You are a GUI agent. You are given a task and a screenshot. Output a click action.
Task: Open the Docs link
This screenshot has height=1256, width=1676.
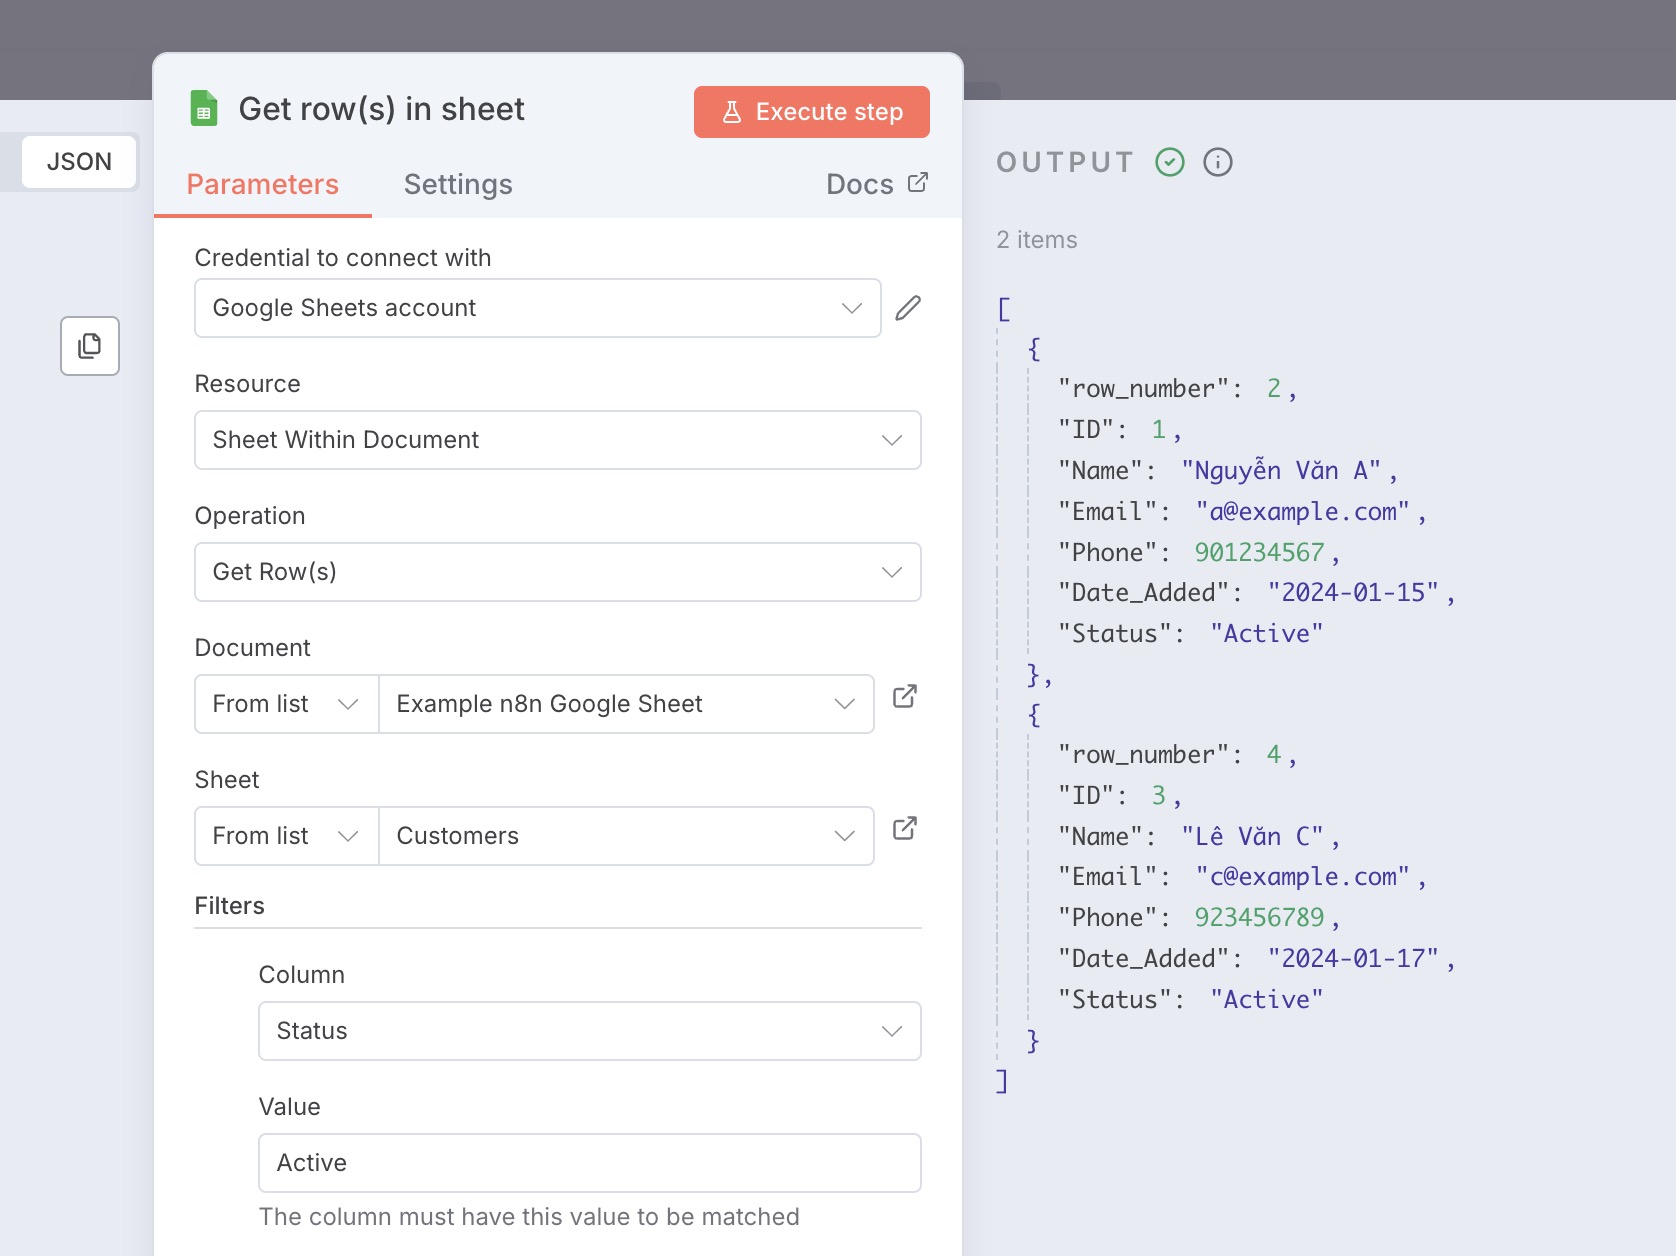(877, 185)
